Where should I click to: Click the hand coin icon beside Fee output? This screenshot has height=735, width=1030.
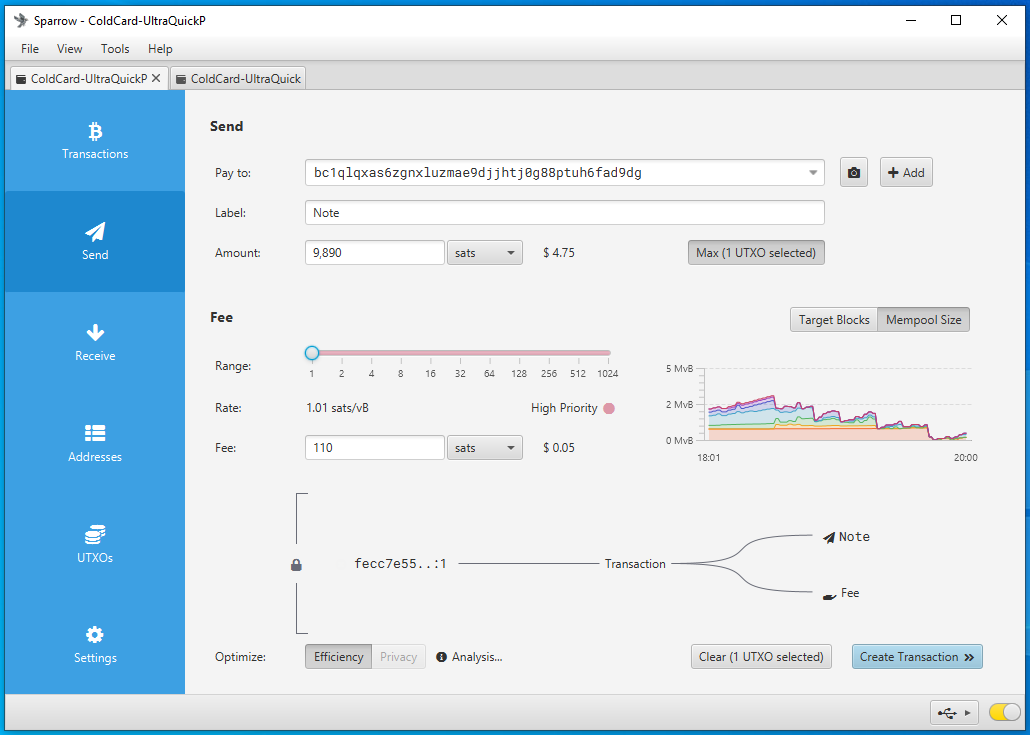(x=830, y=594)
